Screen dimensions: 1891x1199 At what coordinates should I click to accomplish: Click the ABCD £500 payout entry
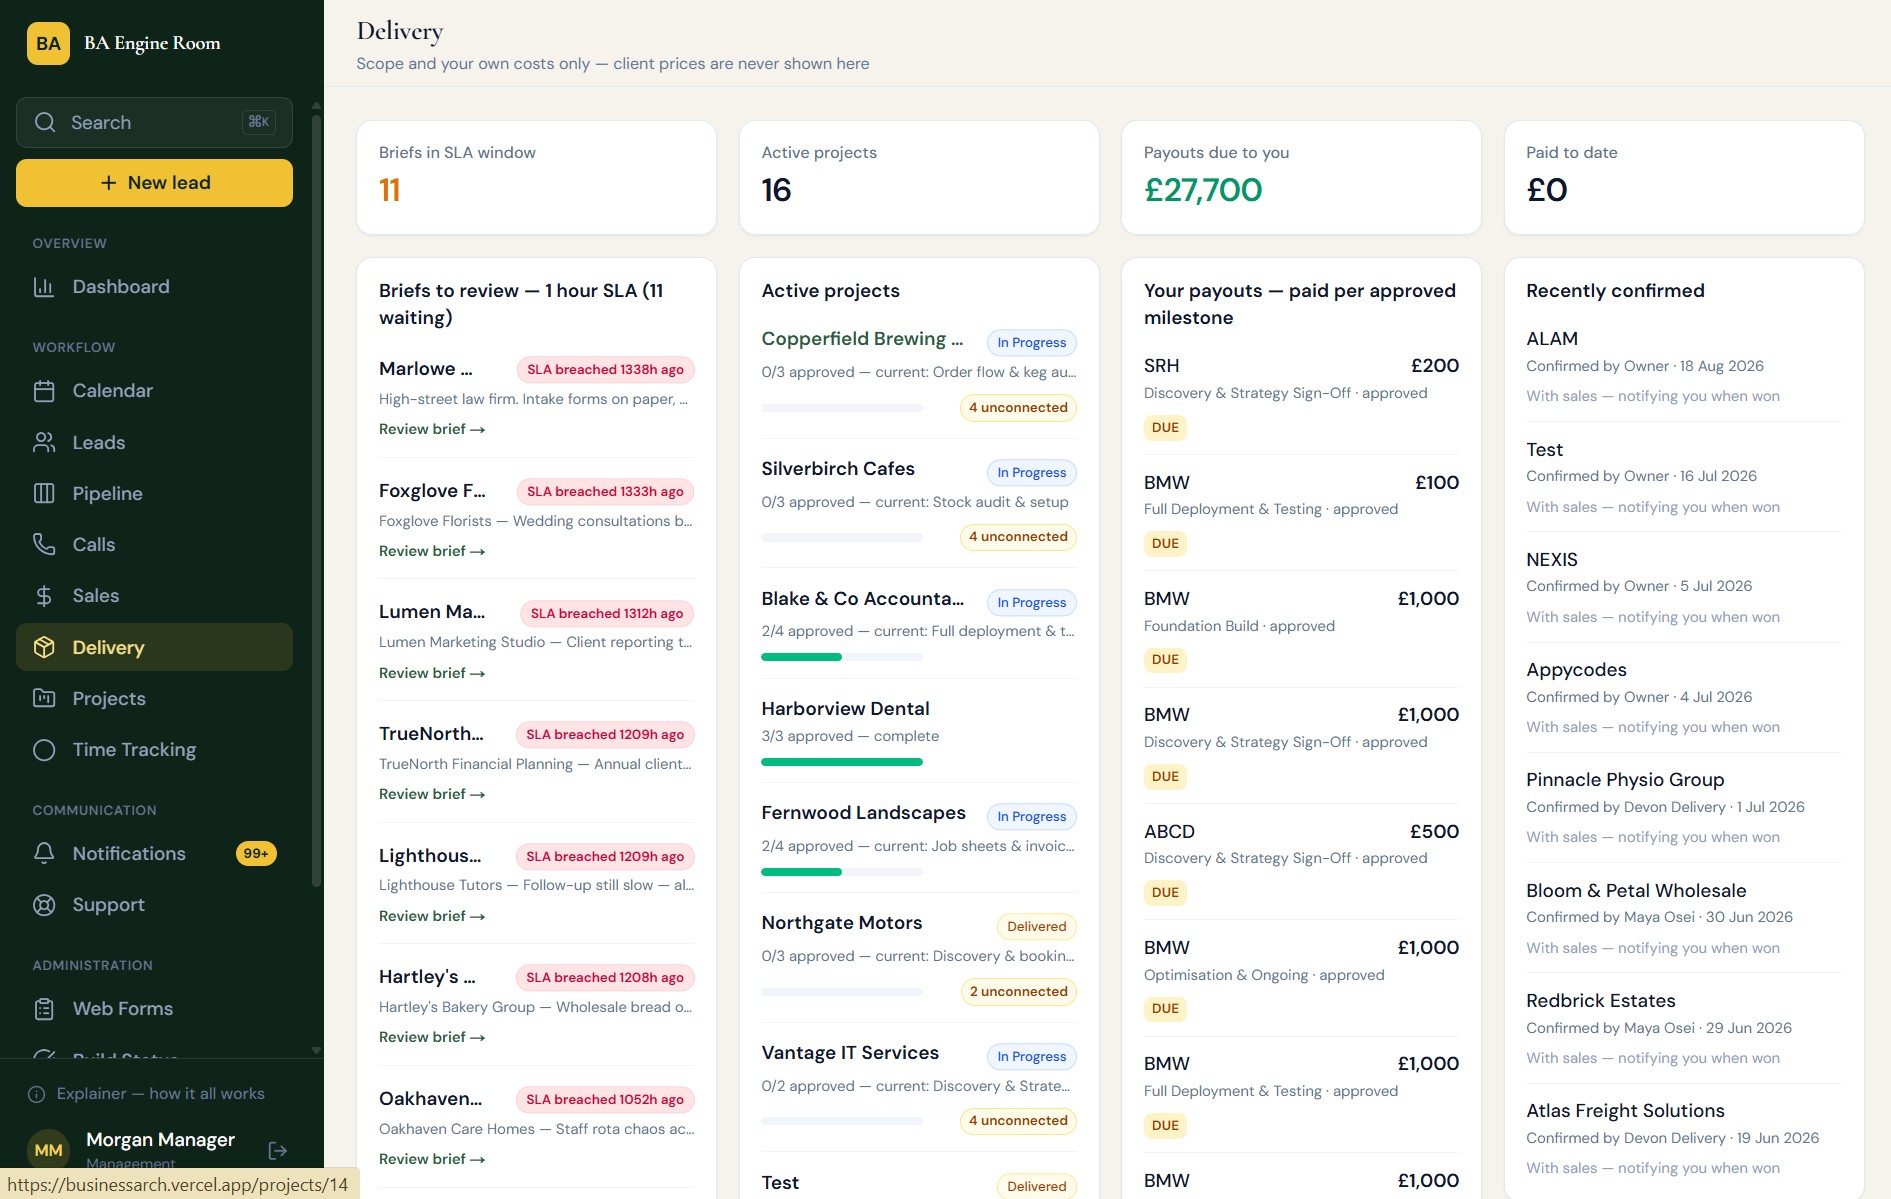pyautogui.click(x=1301, y=862)
